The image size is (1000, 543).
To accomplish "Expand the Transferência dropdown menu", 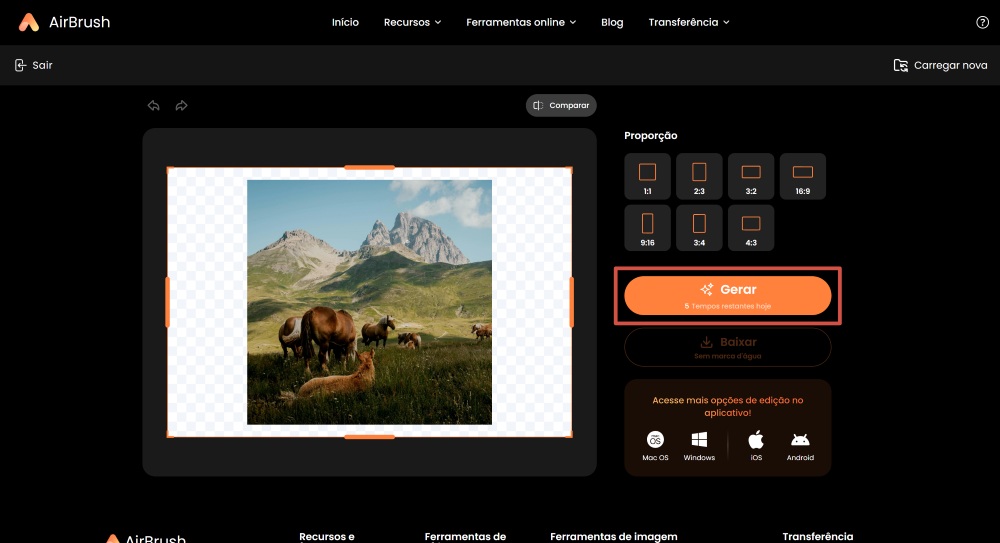I will pyautogui.click(x=689, y=22).
